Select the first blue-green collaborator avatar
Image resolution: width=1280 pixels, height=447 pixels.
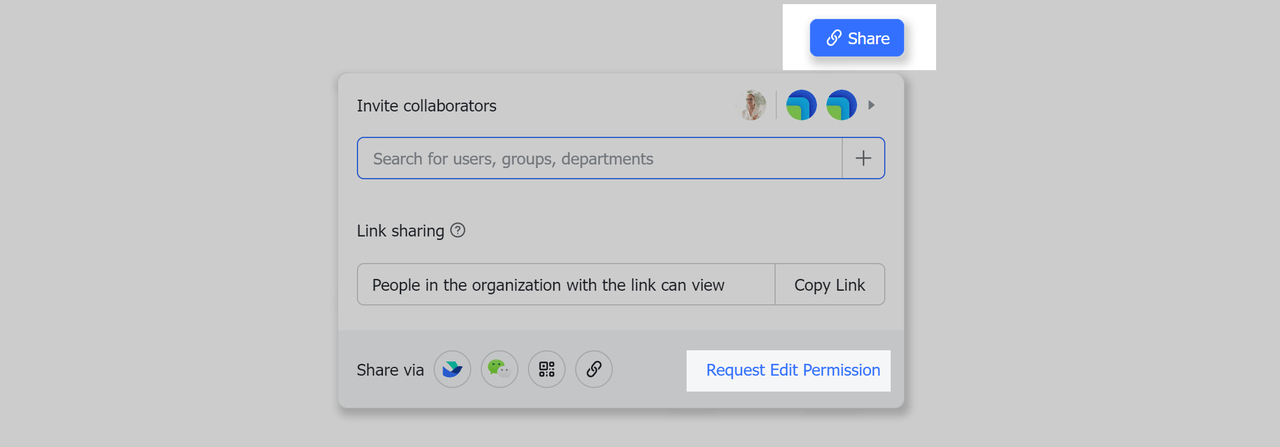click(801, 105)
